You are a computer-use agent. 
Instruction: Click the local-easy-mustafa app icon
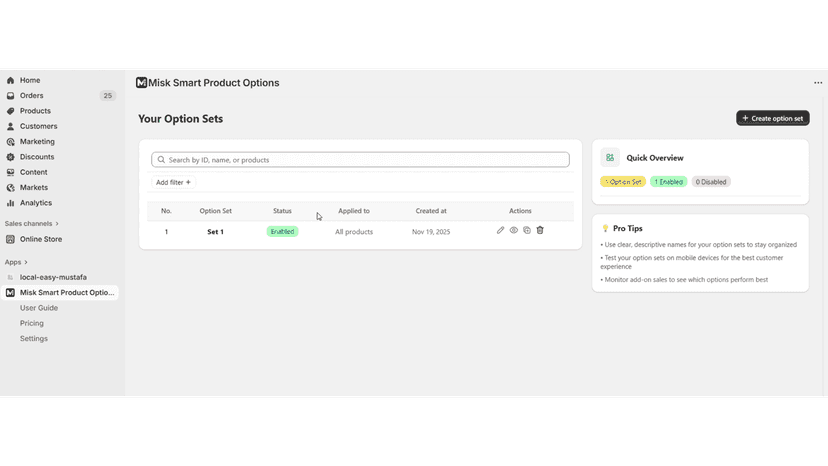coord(11,277)
